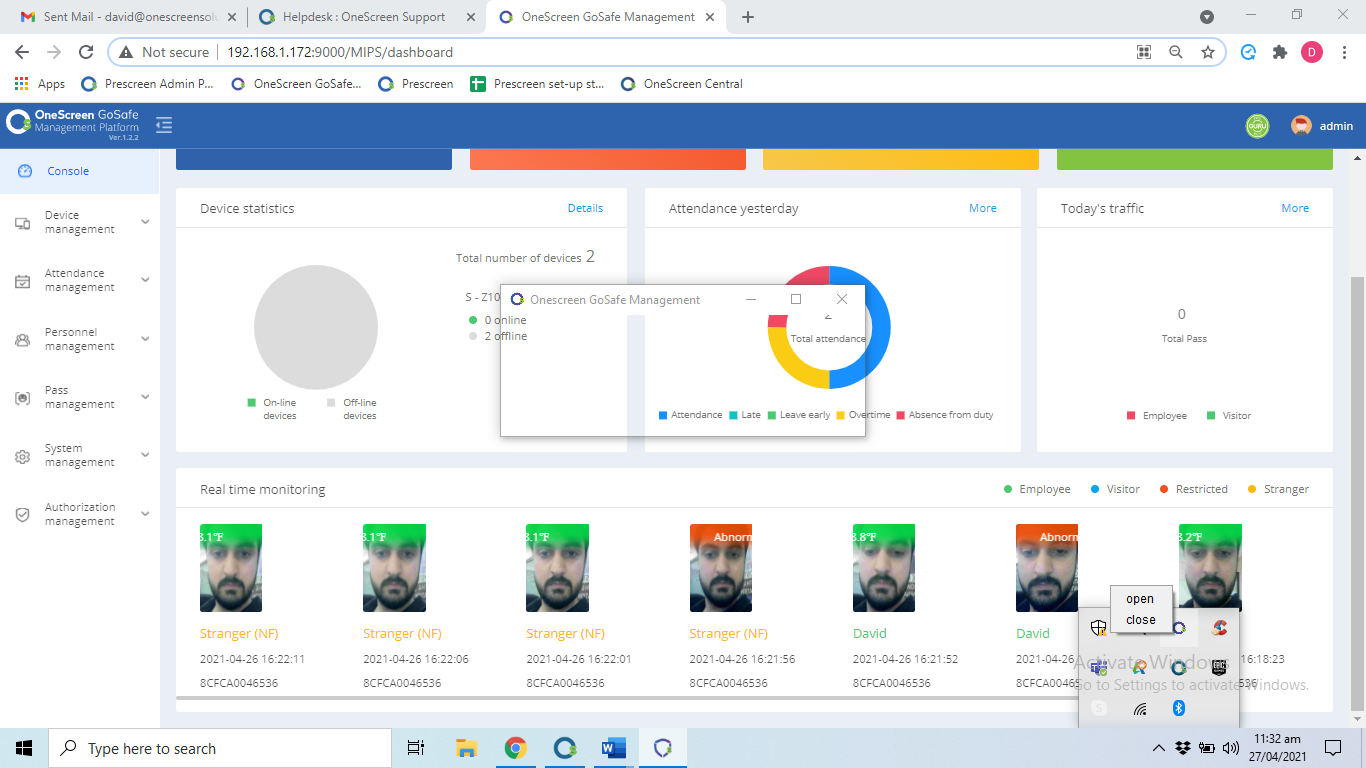Expand the Pass management chevron
This screenshot has height=768, width=1366.
[x=145, y=397]
